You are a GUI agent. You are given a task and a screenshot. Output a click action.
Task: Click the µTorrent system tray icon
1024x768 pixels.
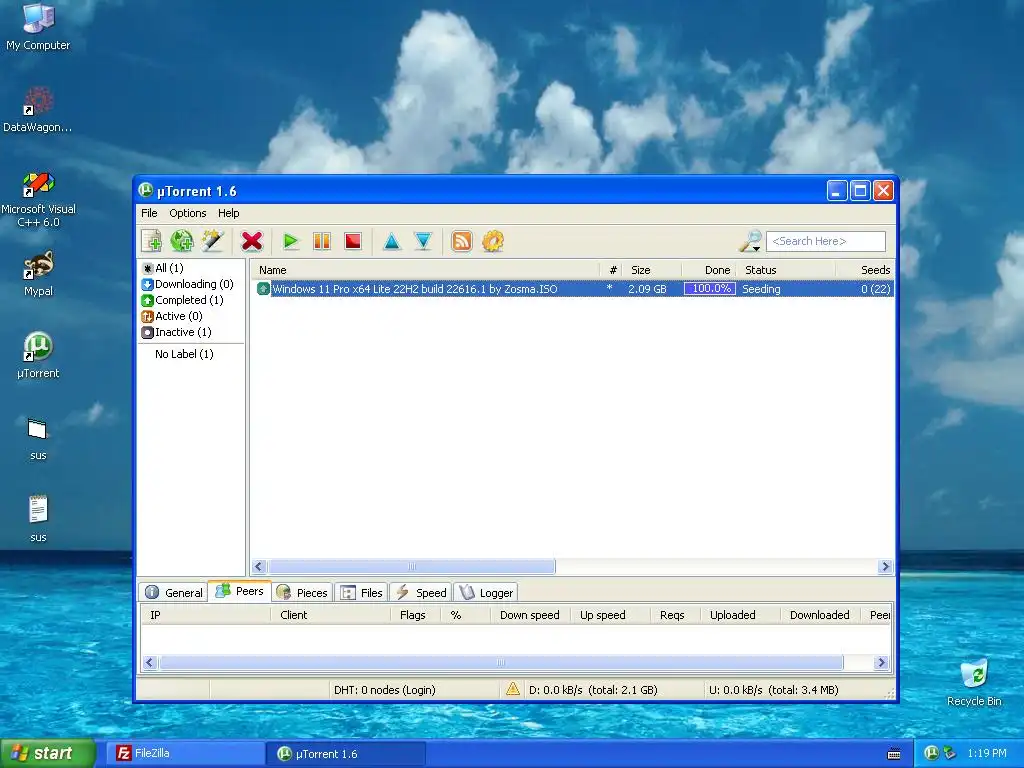click(932, 753)
